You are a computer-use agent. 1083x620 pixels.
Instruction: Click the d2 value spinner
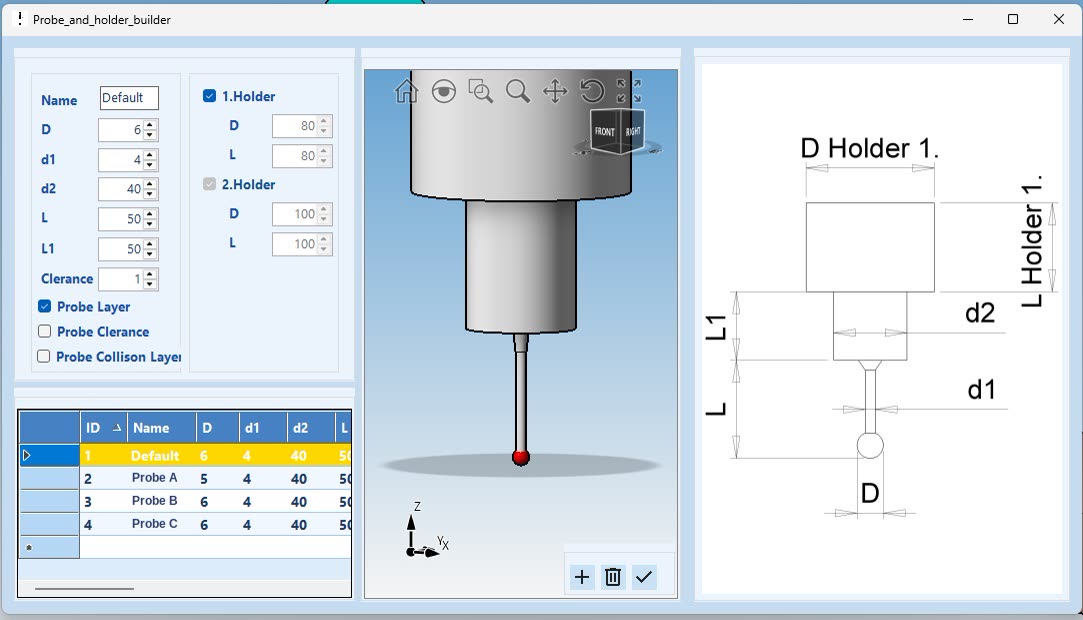point(128,189)
